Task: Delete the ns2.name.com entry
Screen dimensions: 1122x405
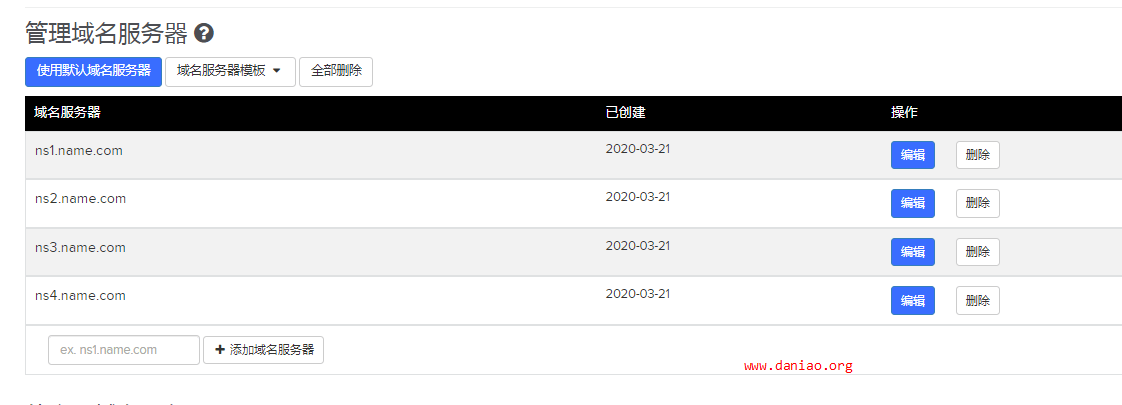Action: click(977, 203)
